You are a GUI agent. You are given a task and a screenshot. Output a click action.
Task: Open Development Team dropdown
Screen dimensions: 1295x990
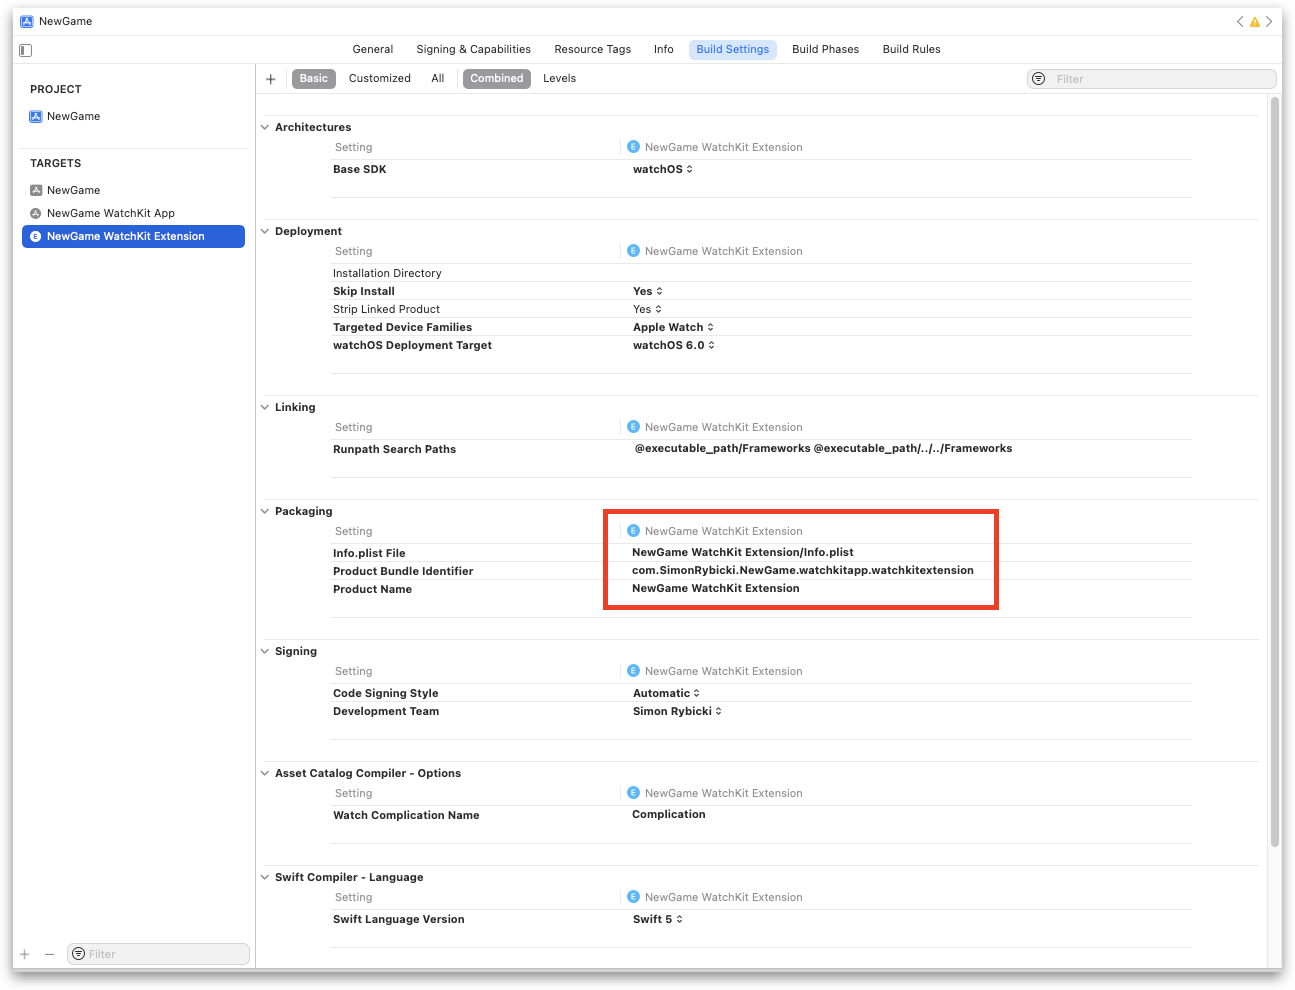point(678,711)
